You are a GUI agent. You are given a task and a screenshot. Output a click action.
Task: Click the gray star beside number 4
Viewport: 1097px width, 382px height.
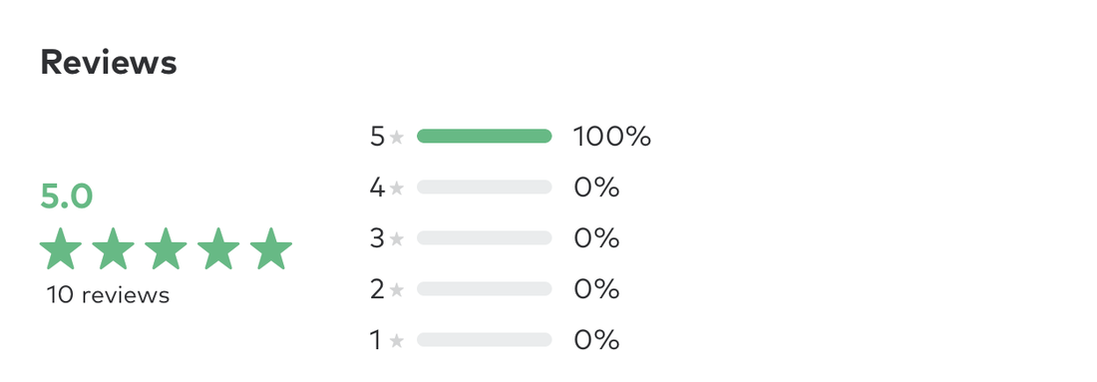pyautogui.click(x=397, y=188)
